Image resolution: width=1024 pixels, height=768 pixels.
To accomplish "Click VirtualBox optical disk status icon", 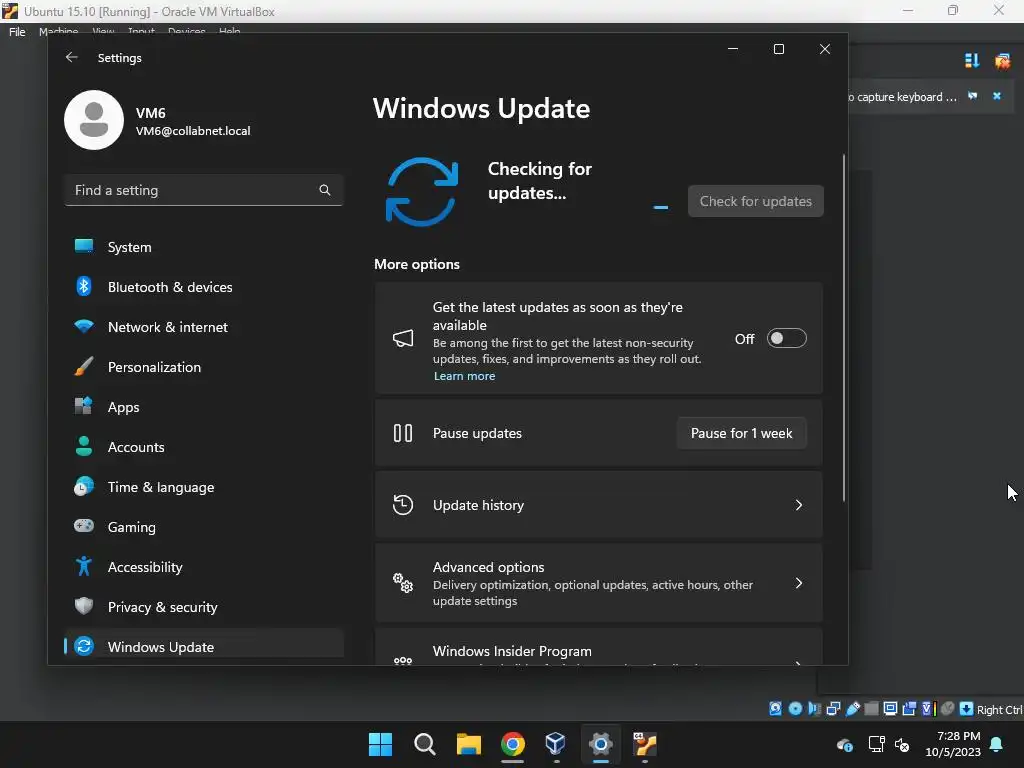I will (x=795, y=709).
